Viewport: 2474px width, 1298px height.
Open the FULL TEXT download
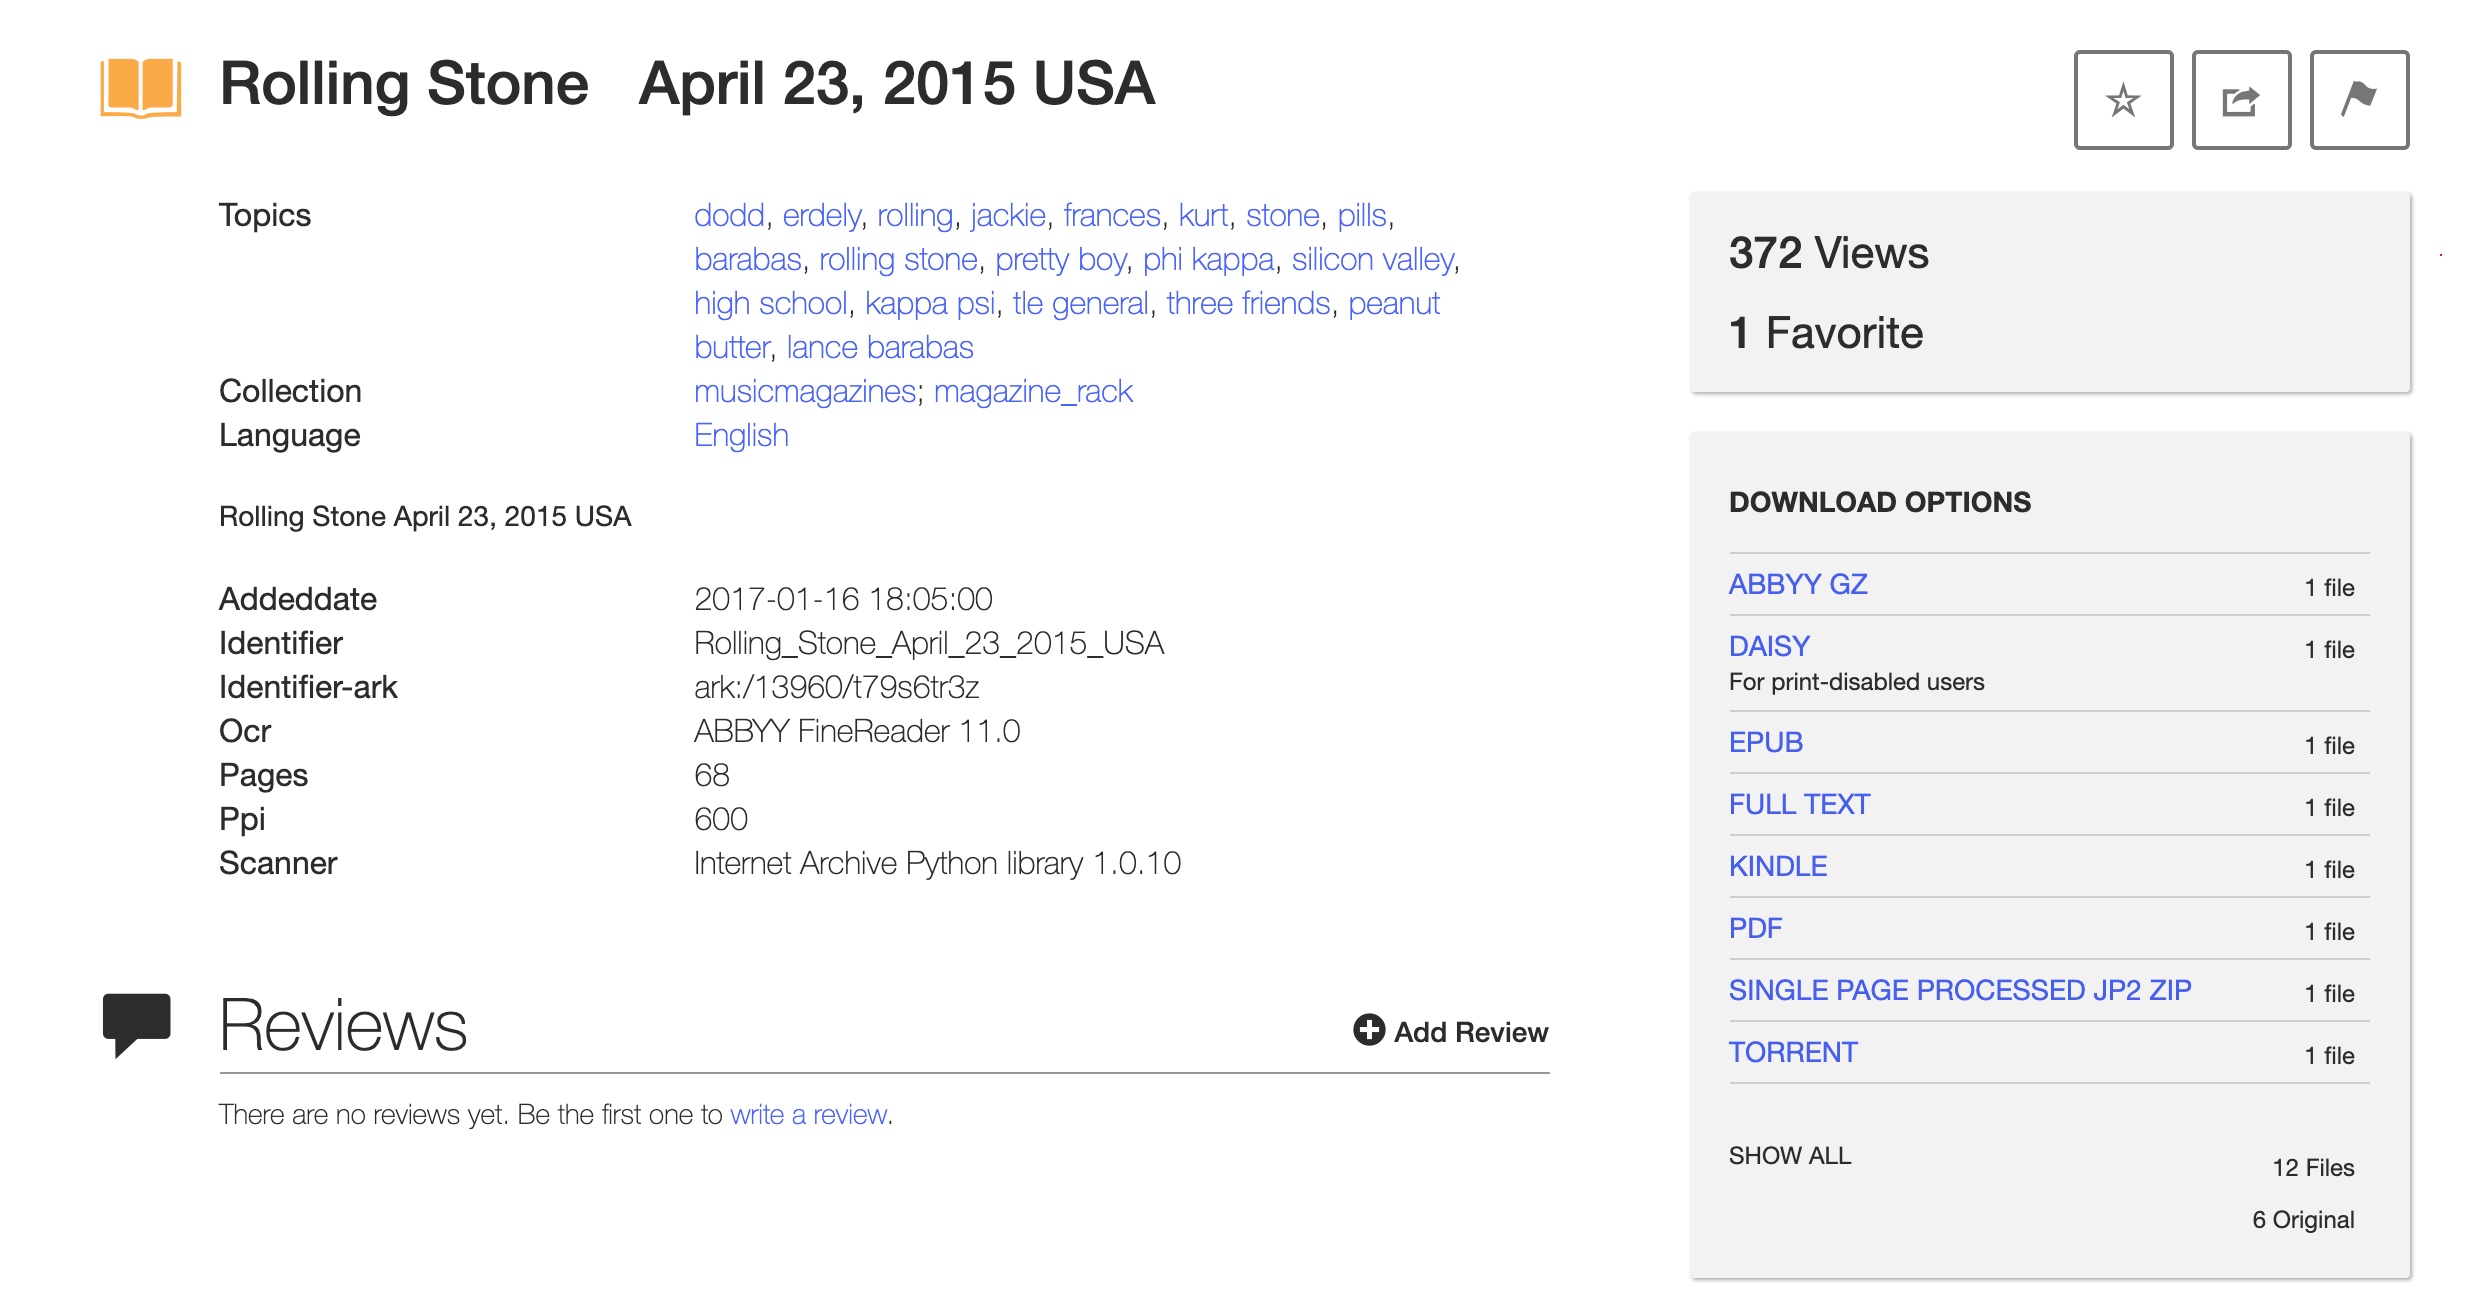click(1798, 804)
